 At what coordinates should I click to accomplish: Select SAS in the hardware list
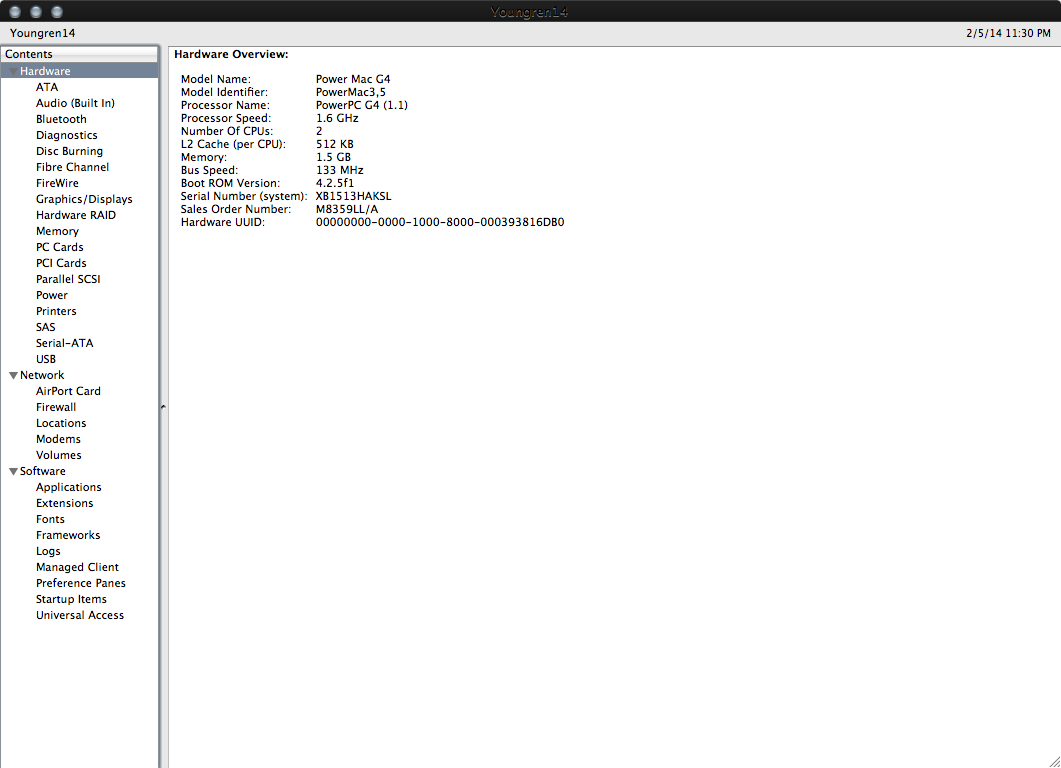coord(45,327)
